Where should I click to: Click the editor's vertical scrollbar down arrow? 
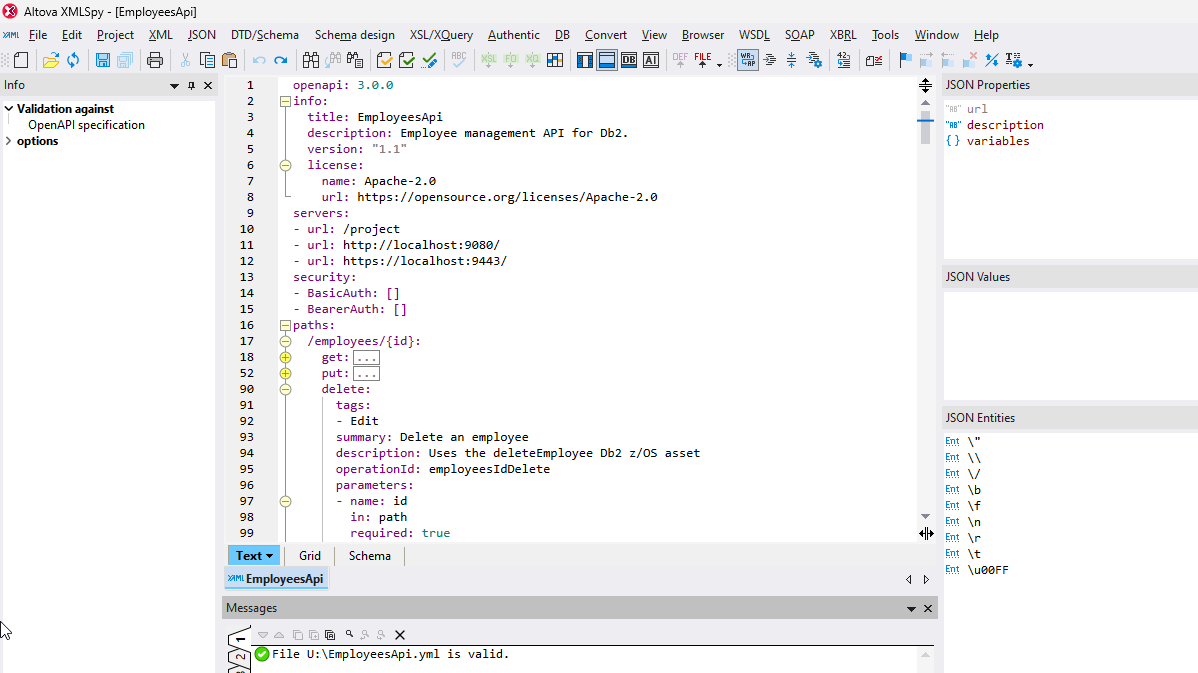(x=925, y=517)
